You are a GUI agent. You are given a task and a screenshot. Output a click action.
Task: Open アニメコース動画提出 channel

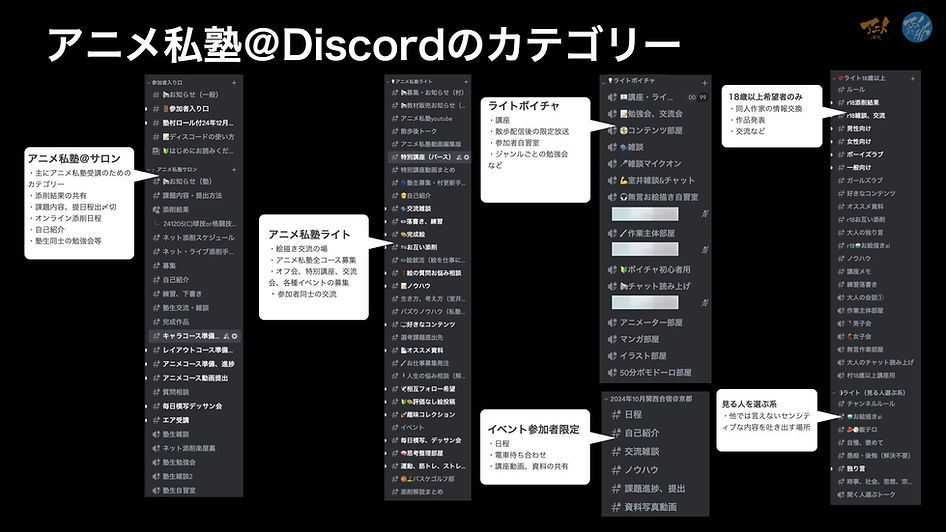coord(194,378)
